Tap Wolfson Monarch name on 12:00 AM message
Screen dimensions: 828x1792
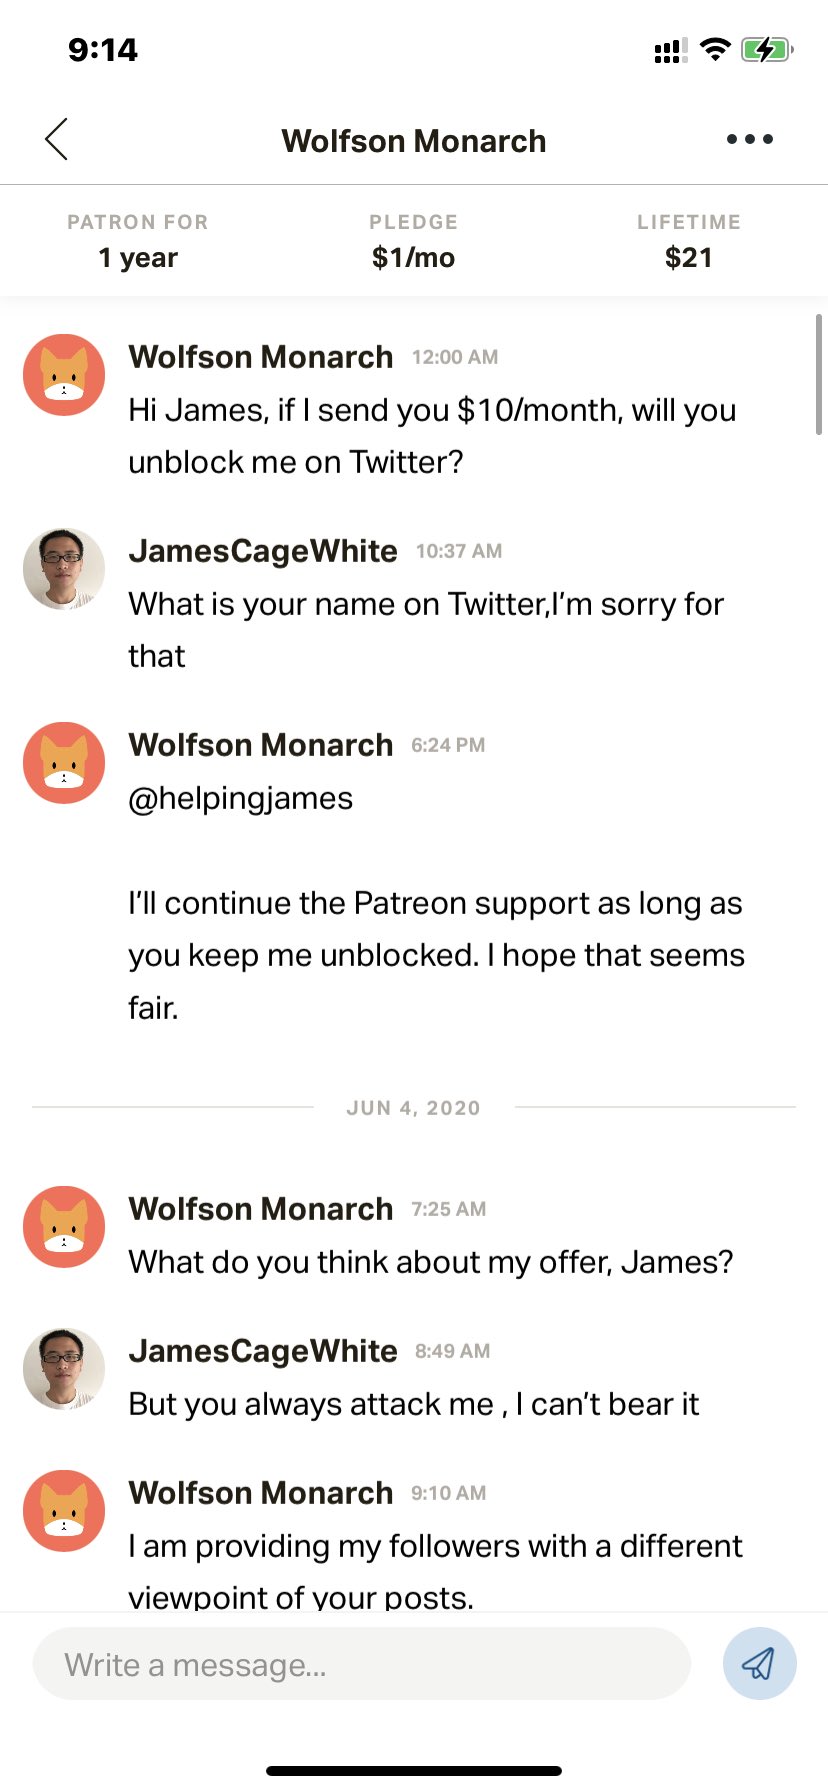point(261,357)
